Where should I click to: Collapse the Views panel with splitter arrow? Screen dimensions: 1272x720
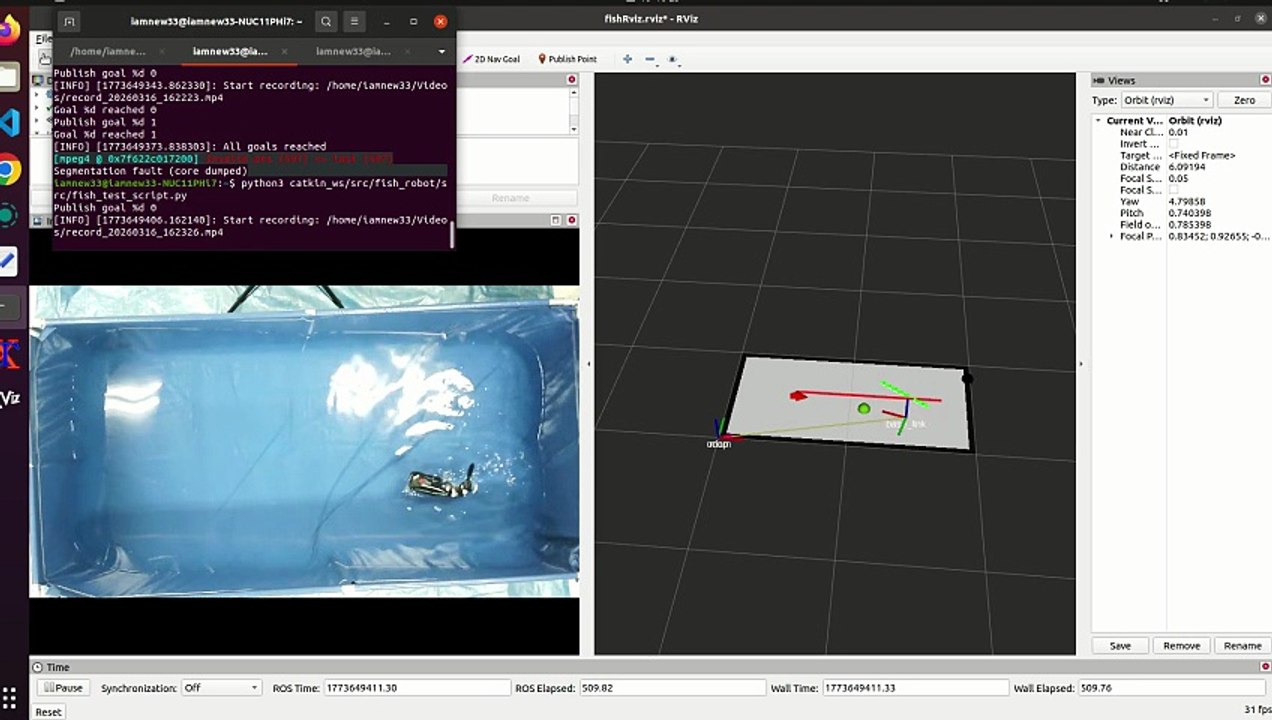coord(1081,364)
